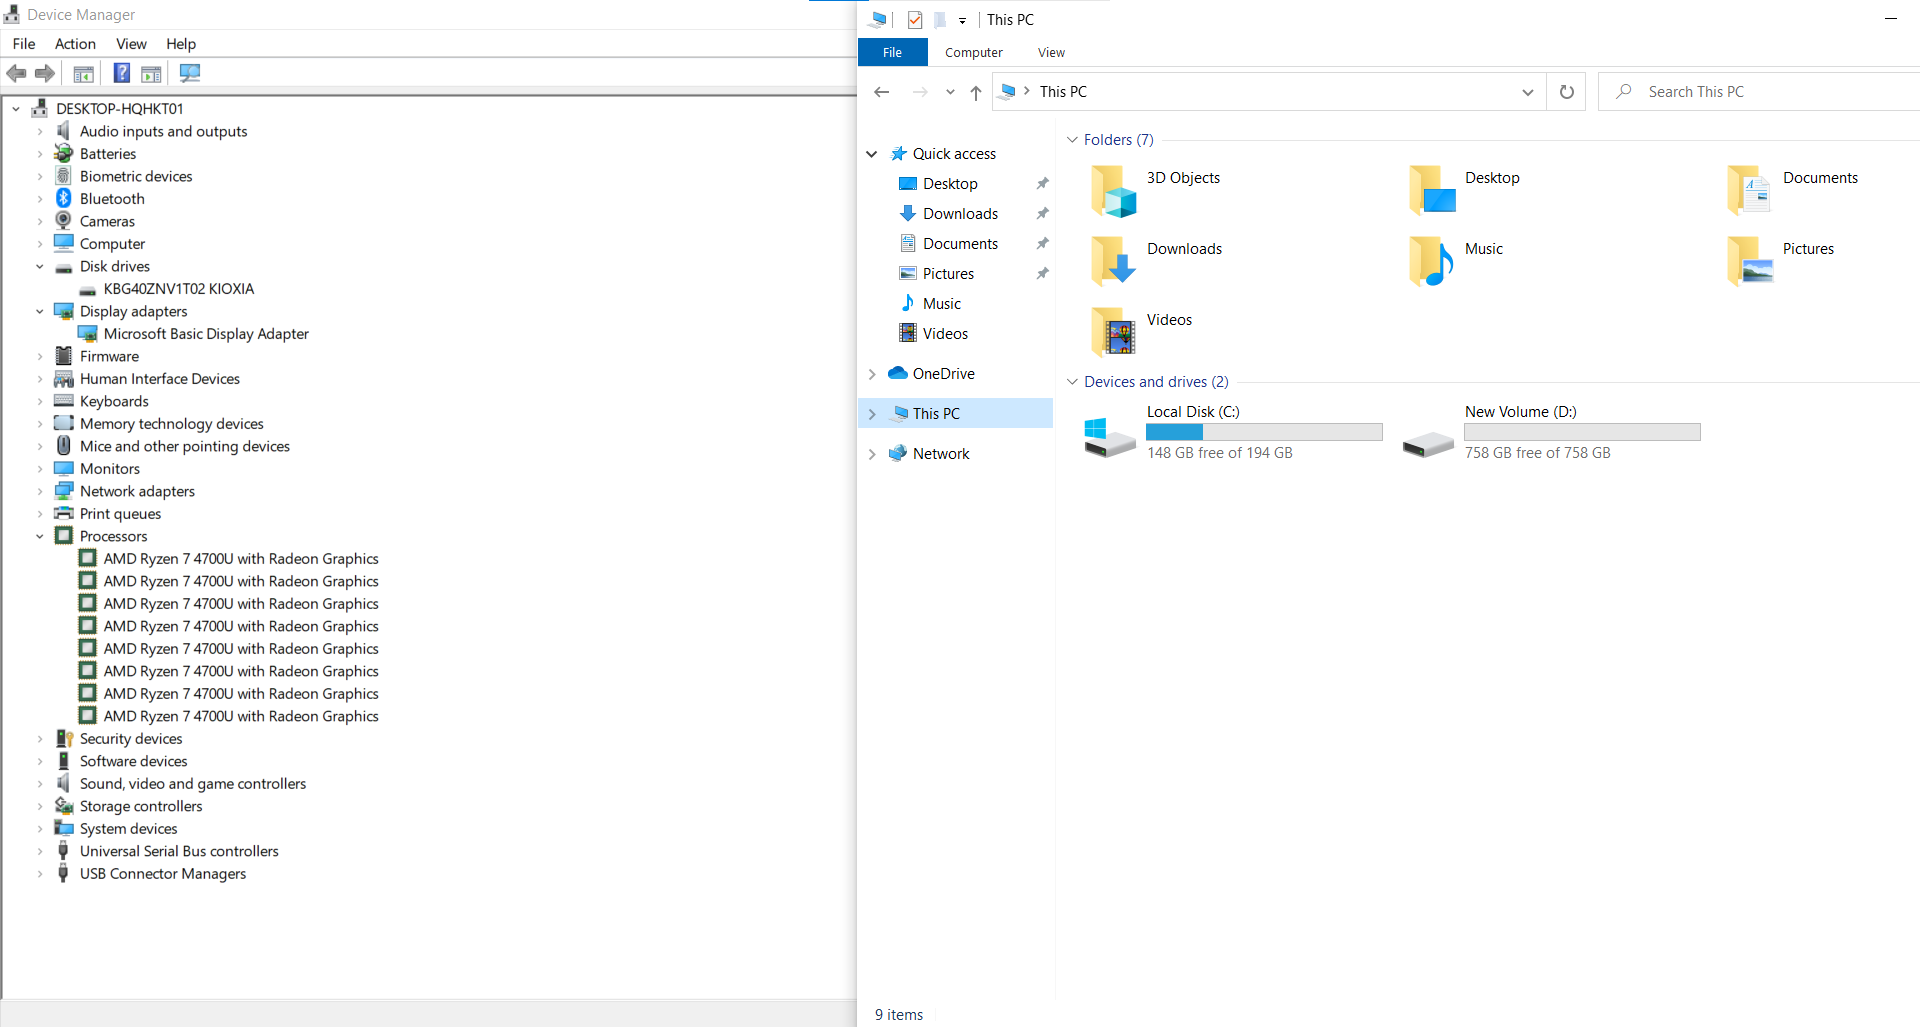The image size is (1920, 1027).
Task: Expand the Network adapters category
Action: click(x=40, y=492)
